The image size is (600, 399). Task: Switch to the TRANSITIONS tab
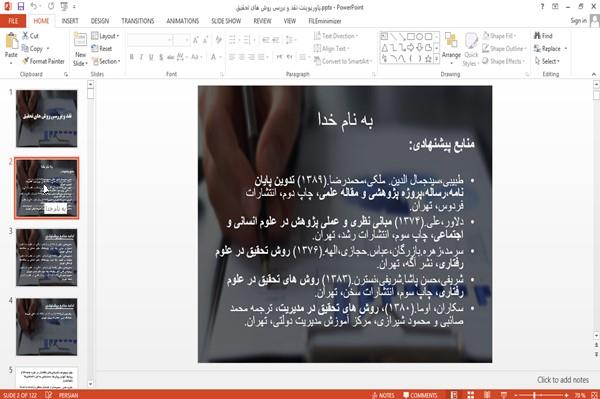pyautogui.click(x=137, y=21)
